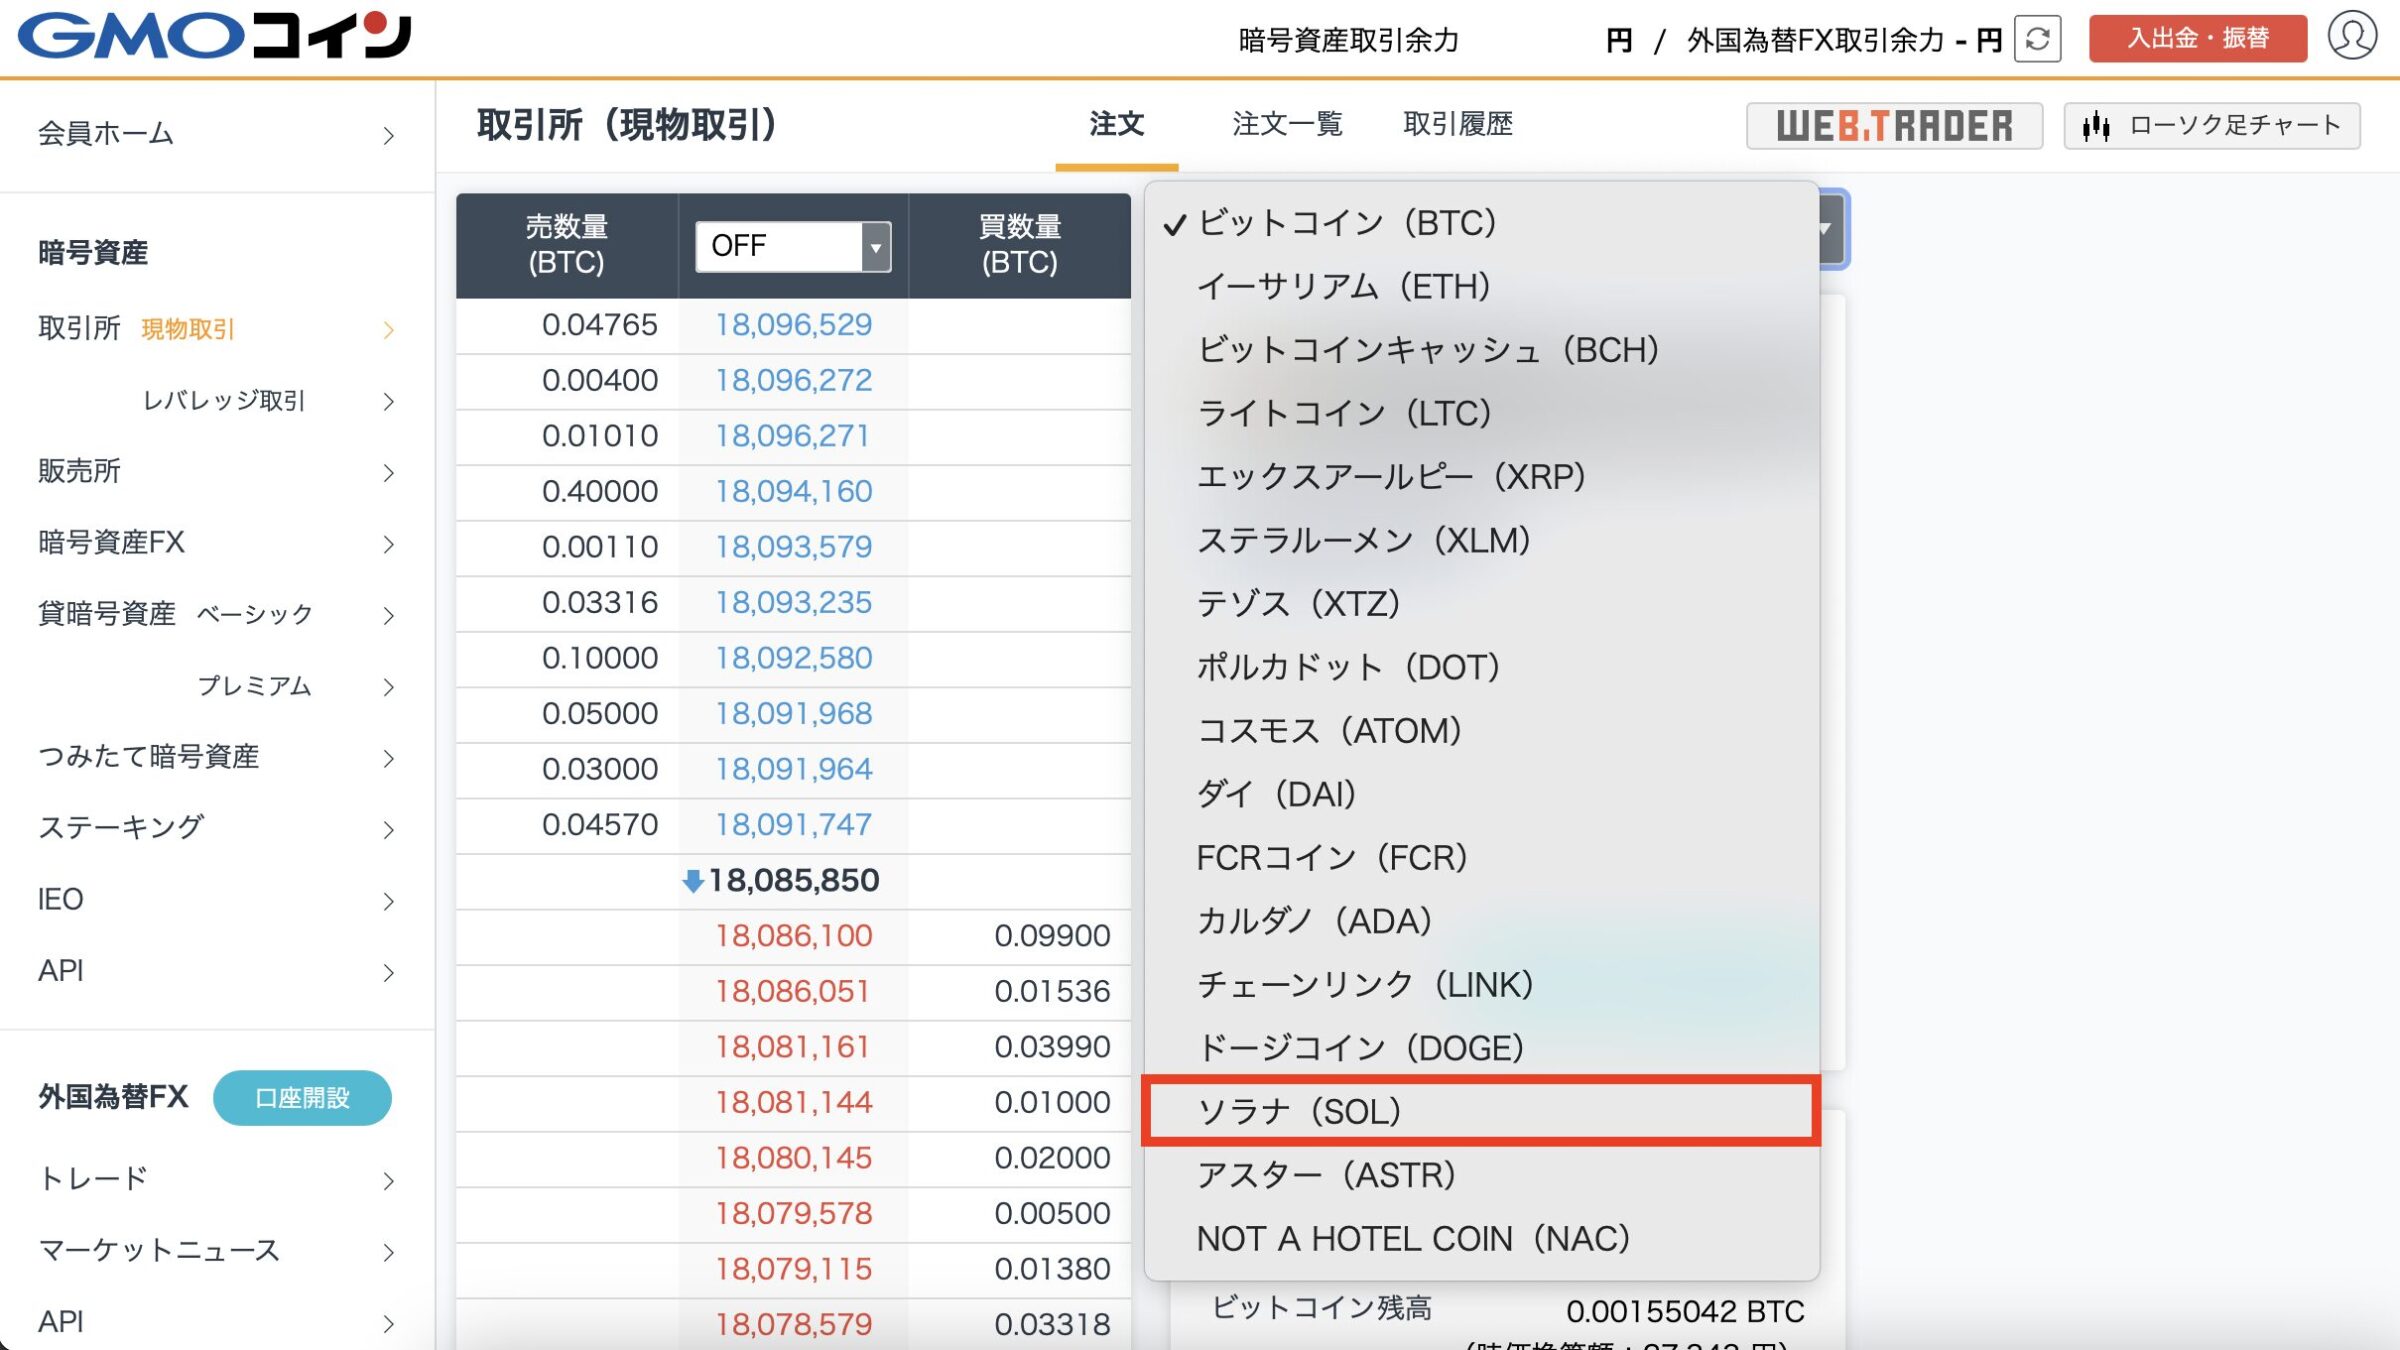The width and height of the screenshot is (2400, 1350).
Task: Click the buy price 18,086,100 row
Action: [793, 935]
